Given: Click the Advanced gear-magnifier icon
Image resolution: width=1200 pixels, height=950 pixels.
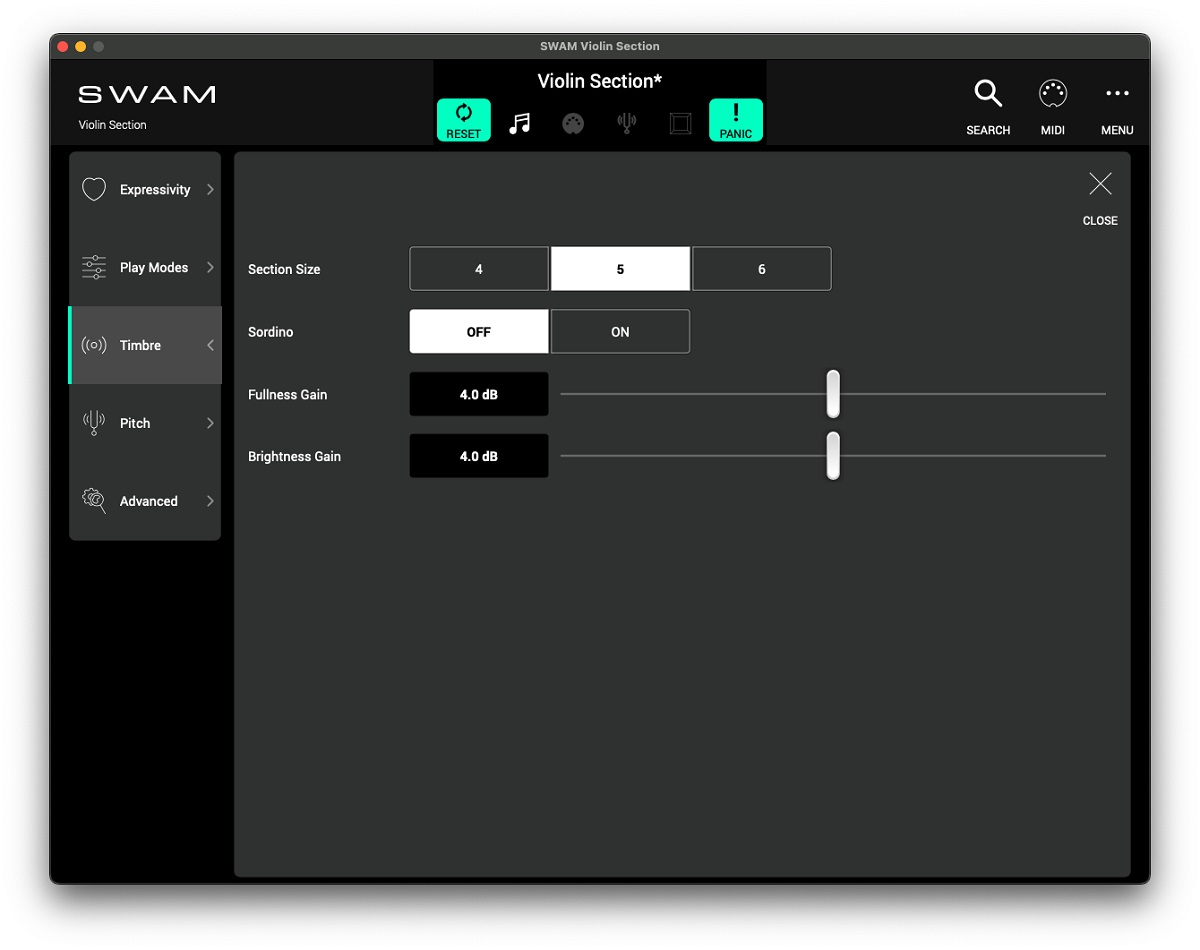Looking at the screenshot, I should coord(94,501).
